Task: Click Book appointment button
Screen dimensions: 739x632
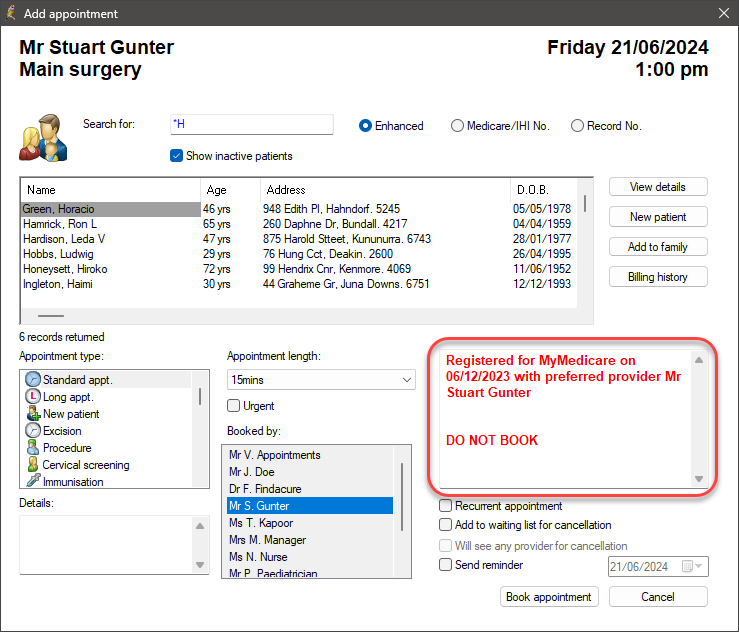Action: (x=549, y=597)
